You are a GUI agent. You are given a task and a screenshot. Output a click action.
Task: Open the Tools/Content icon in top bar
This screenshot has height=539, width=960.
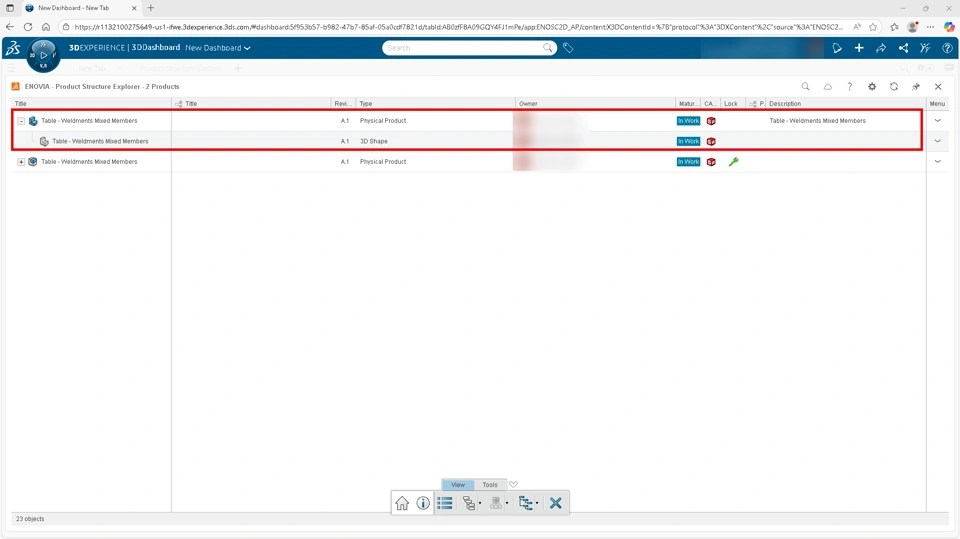coord(925,48)
